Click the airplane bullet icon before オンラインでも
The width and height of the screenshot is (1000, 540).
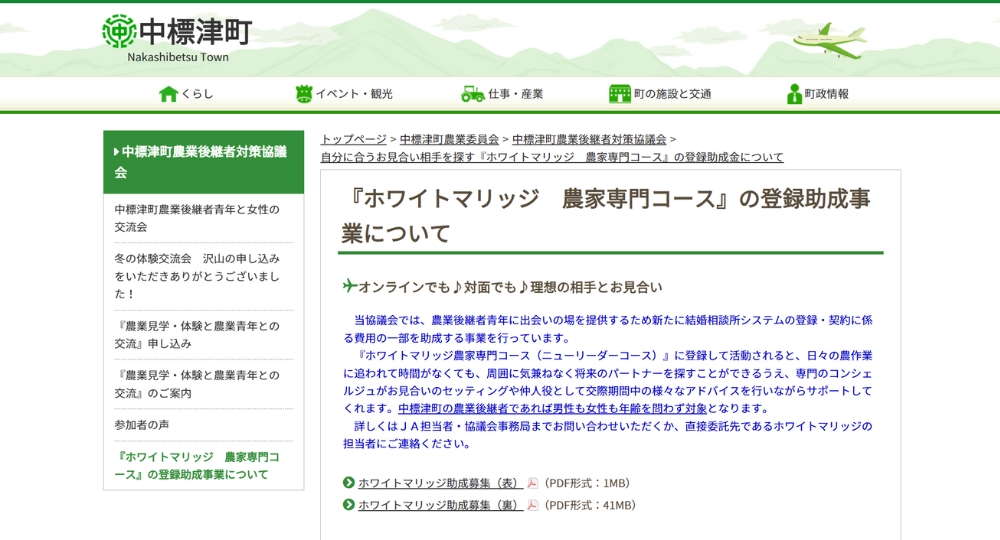349,286
